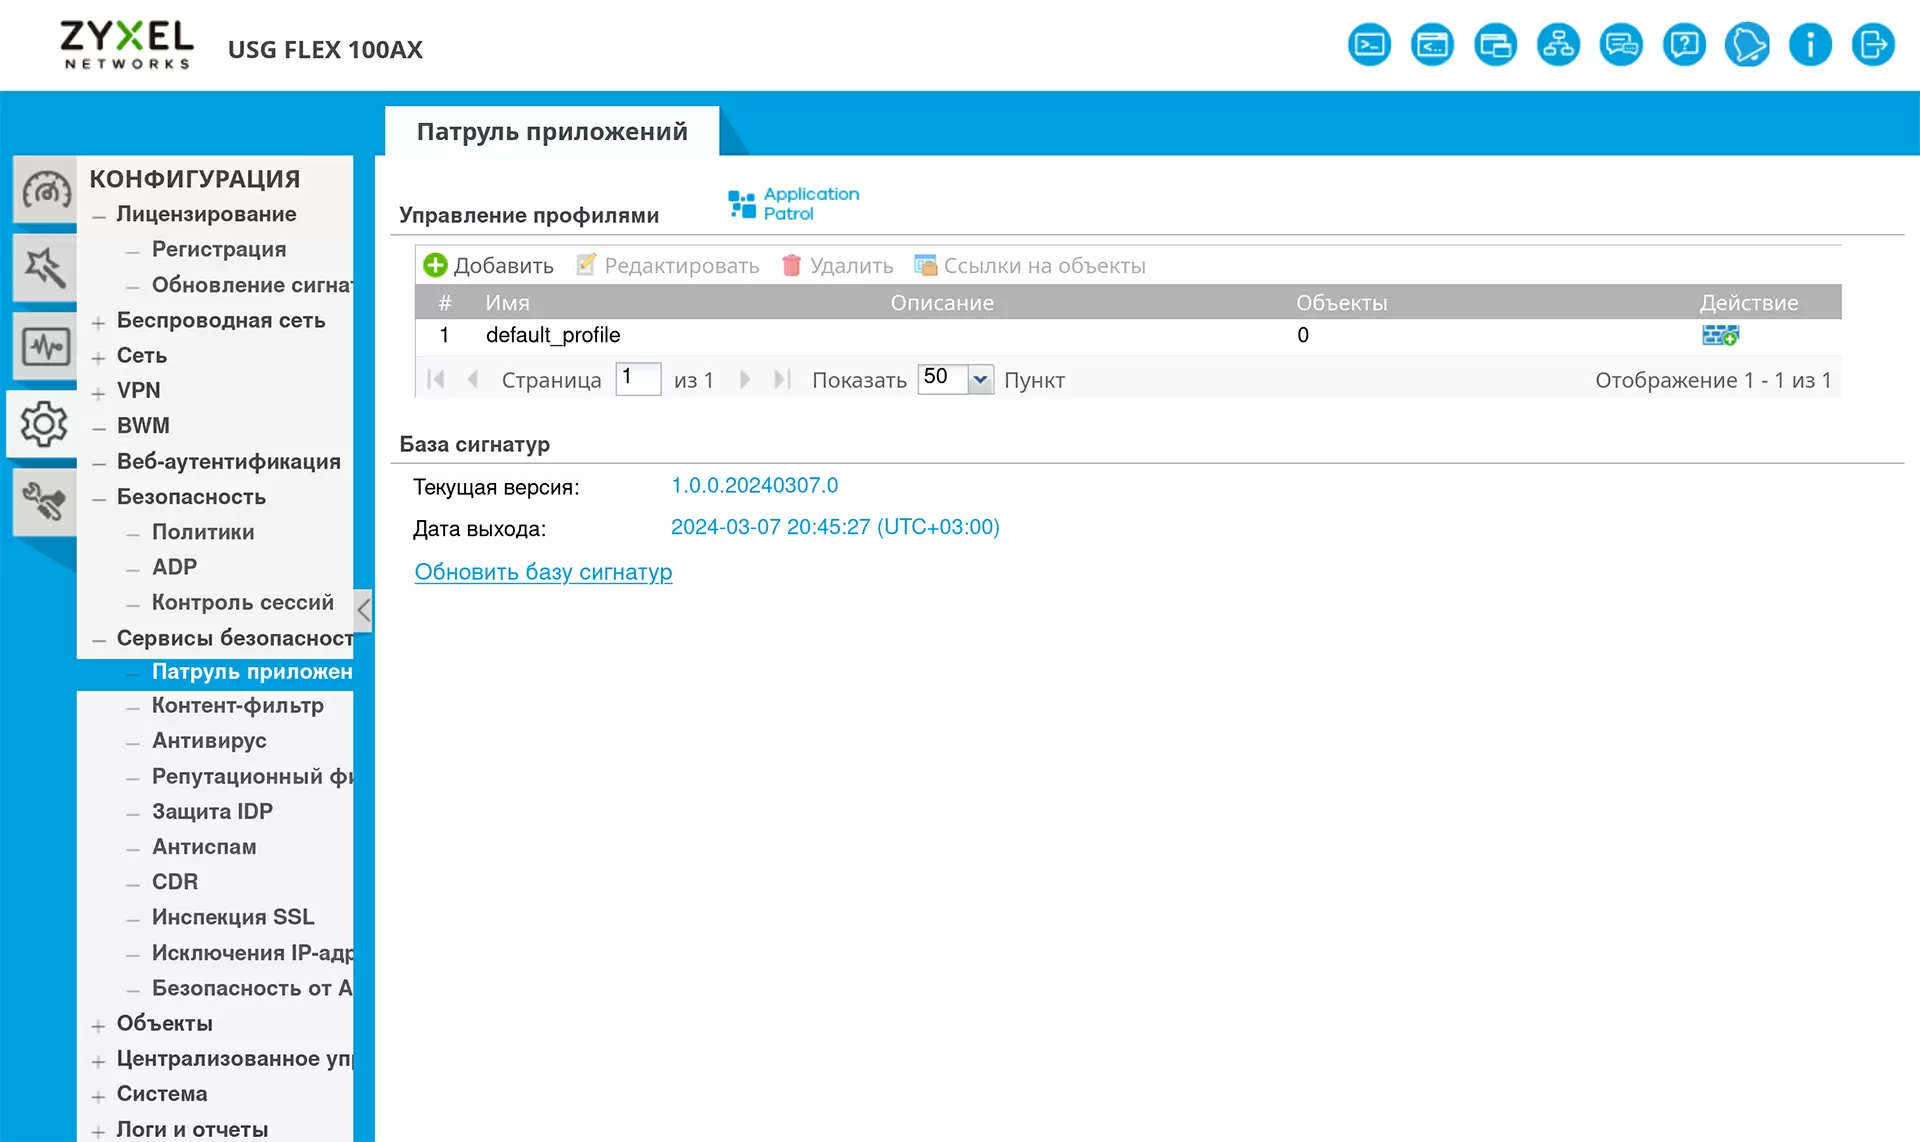The width and height of the screenshot is (1920, 1142).
Task: Click the logout icon in header
Action: (x=1873, y=45)
